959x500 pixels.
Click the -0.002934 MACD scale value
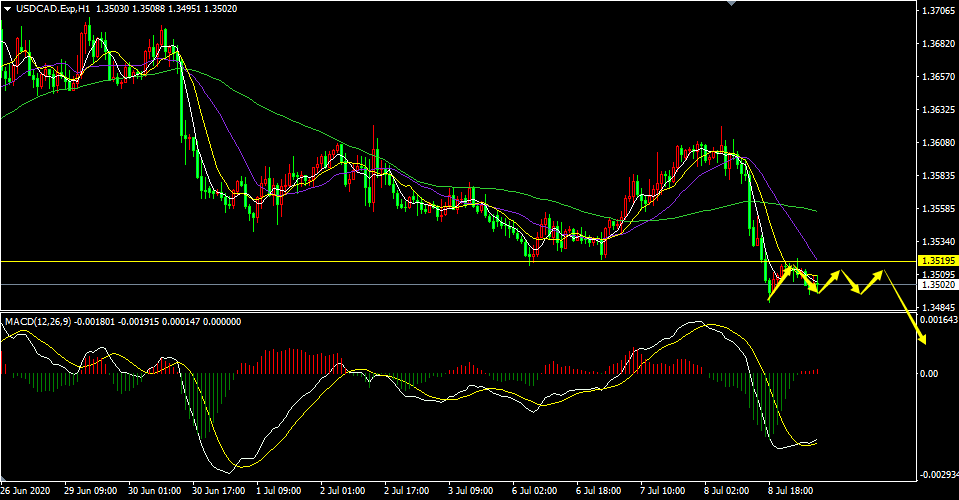(x=939, y=475)
